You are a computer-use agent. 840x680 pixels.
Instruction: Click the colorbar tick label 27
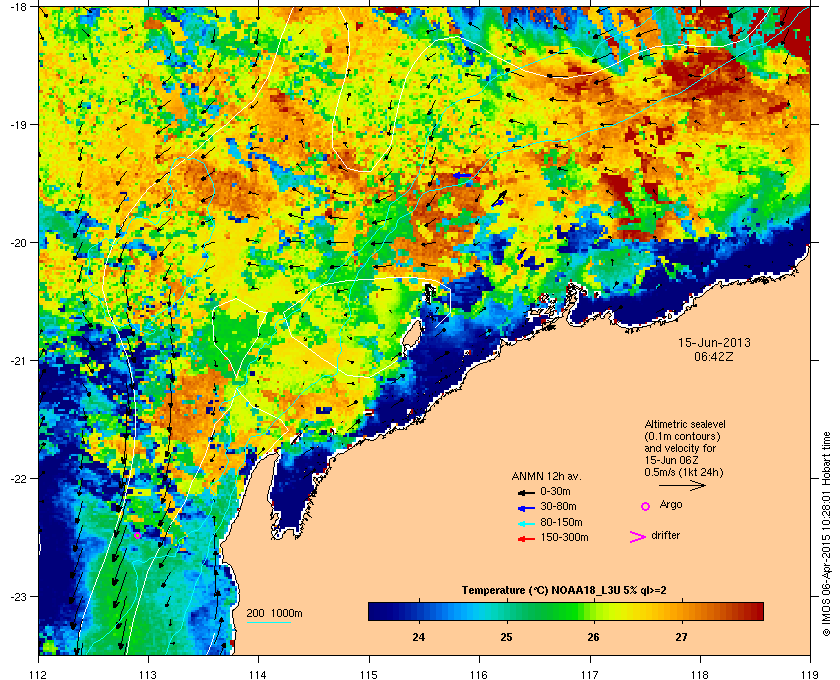[681, 637]
